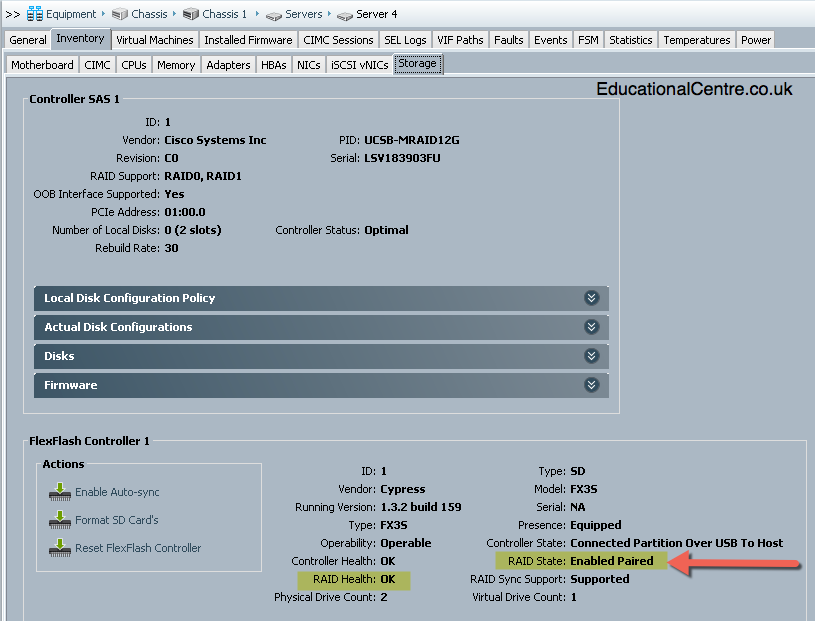Viewport: 815px width, 621px height.
Task: Click the Format SD Card's action icon
Action: (x=60, y=520)
